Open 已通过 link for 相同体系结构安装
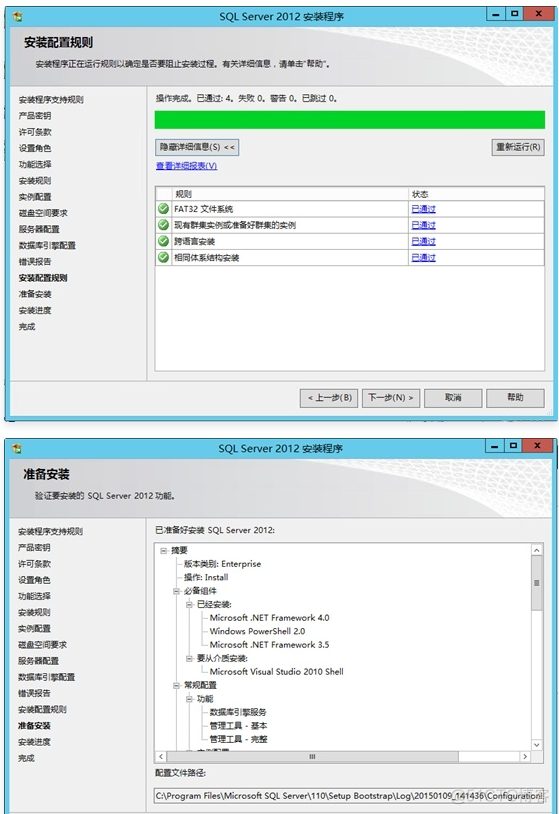559x814 pixels. pos(424,257)
